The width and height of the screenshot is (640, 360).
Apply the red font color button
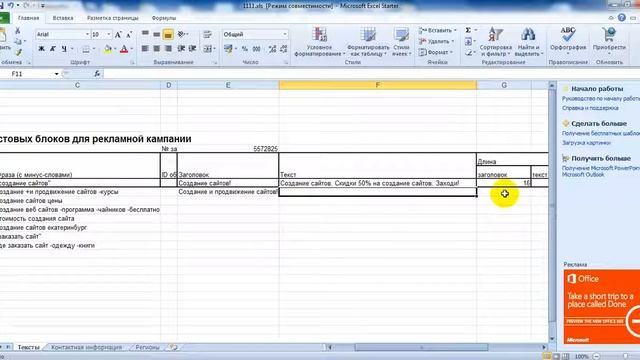tap(124, 49)
